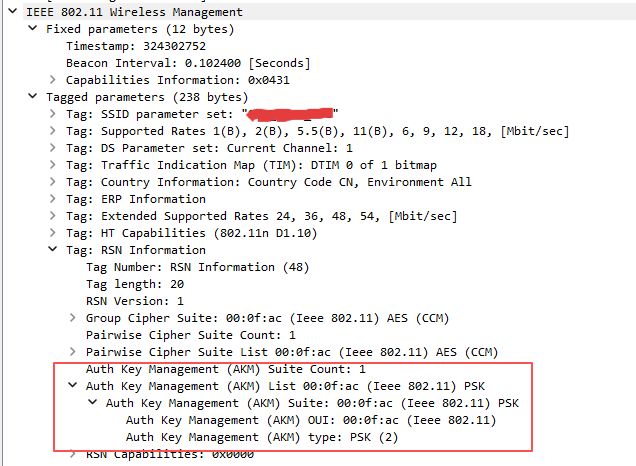Expand the Group Cipher Suite entry

[x=73, y=318]
